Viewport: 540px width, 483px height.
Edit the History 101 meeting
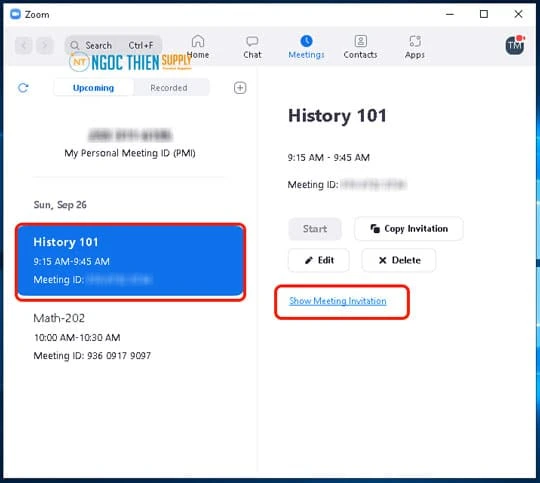tap(319, 260)
